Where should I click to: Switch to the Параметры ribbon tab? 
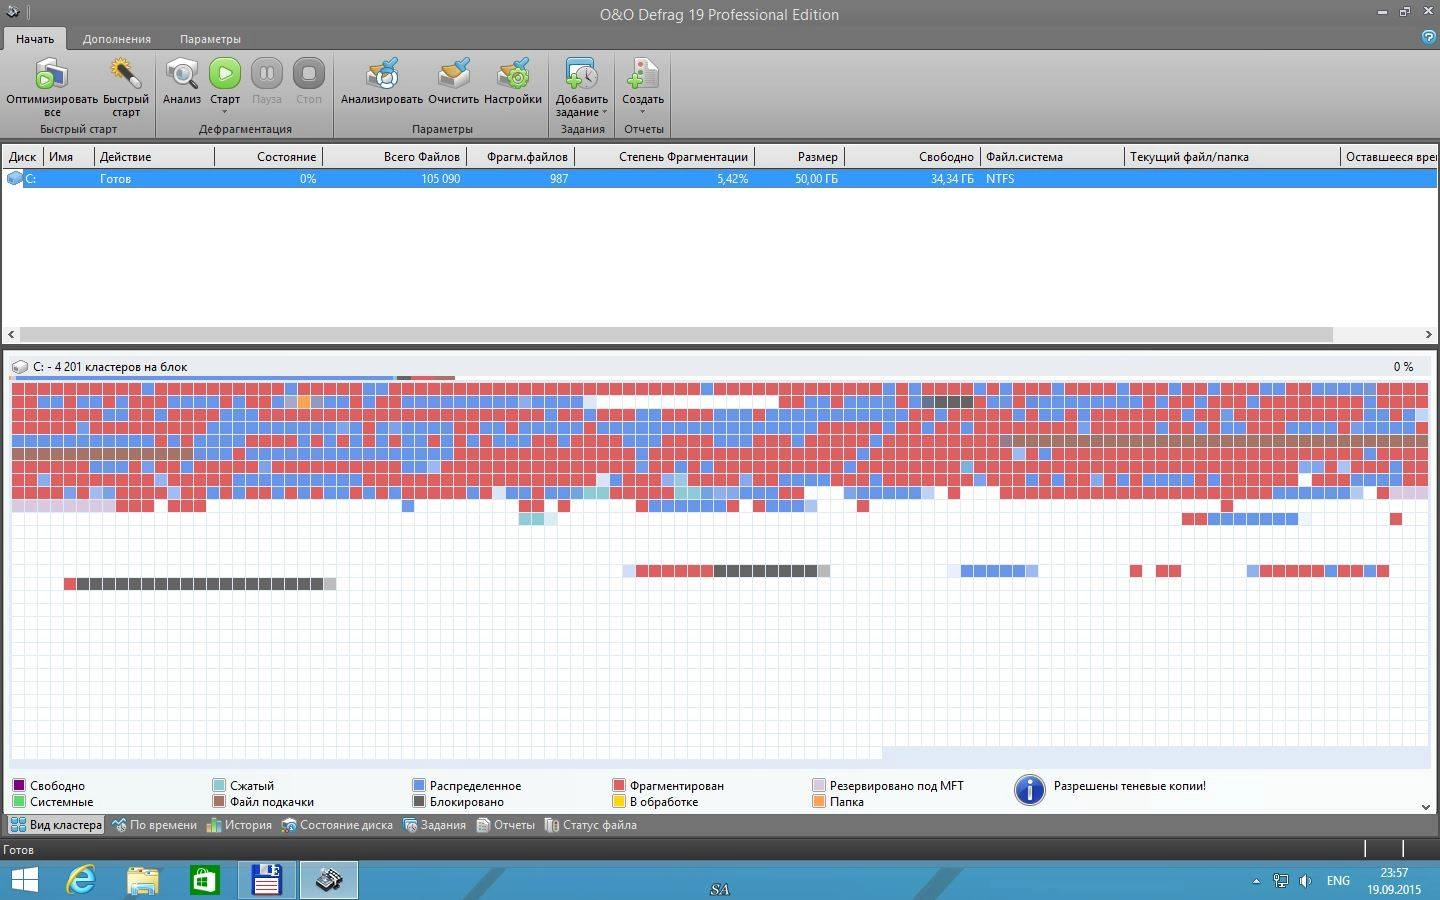pyautogui.click(x=210, y=39)
